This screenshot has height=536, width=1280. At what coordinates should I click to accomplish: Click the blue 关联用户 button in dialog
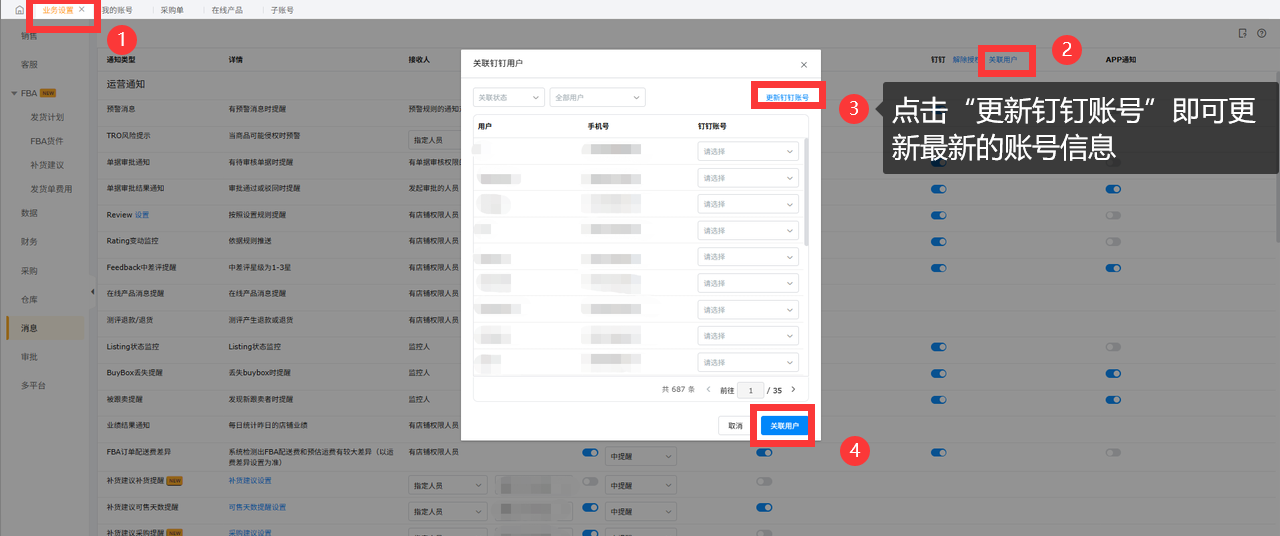point(785,425)
